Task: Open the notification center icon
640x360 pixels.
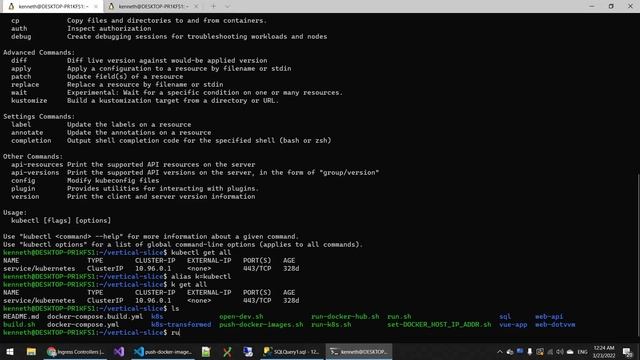Action: (627, 352)
